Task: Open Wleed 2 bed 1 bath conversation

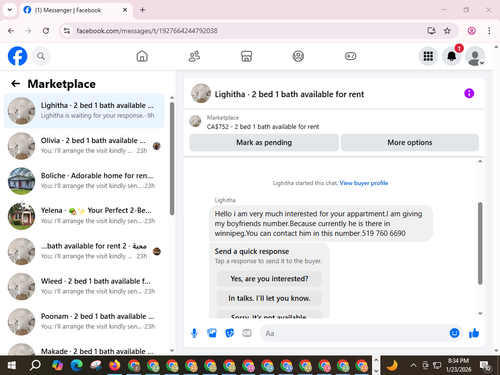Action: click(x=84, y=286)
